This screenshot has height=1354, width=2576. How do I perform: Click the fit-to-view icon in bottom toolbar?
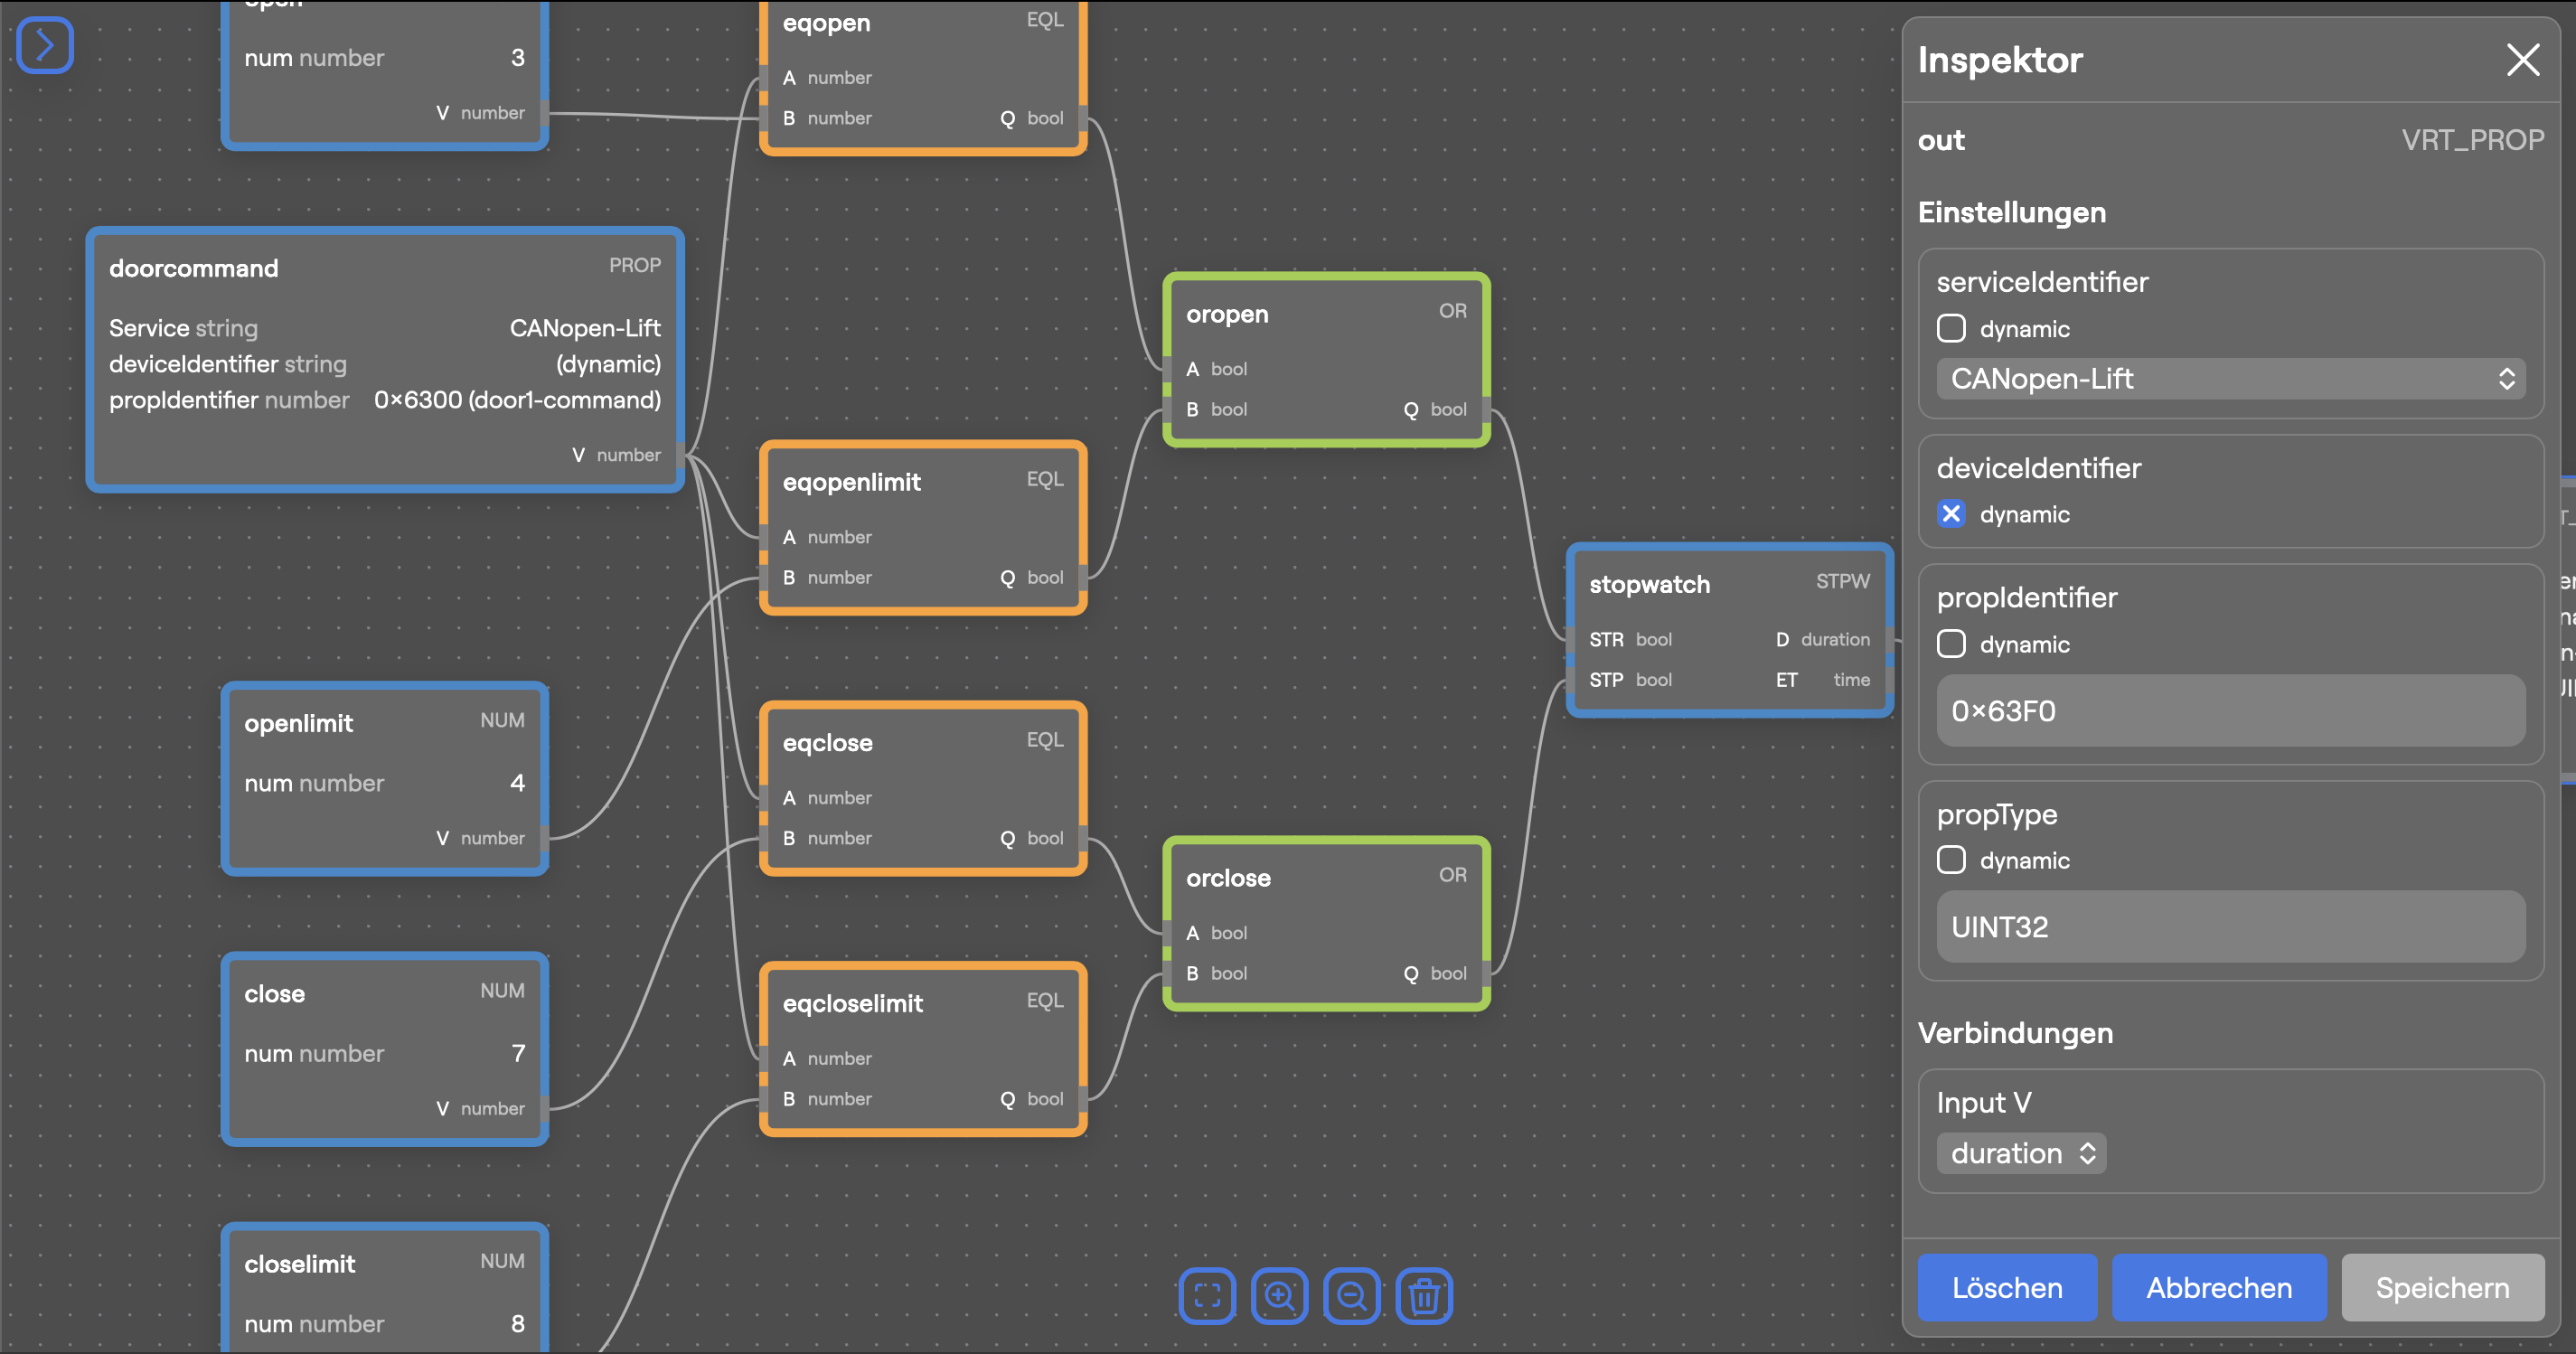(x=1207, y=1296)
